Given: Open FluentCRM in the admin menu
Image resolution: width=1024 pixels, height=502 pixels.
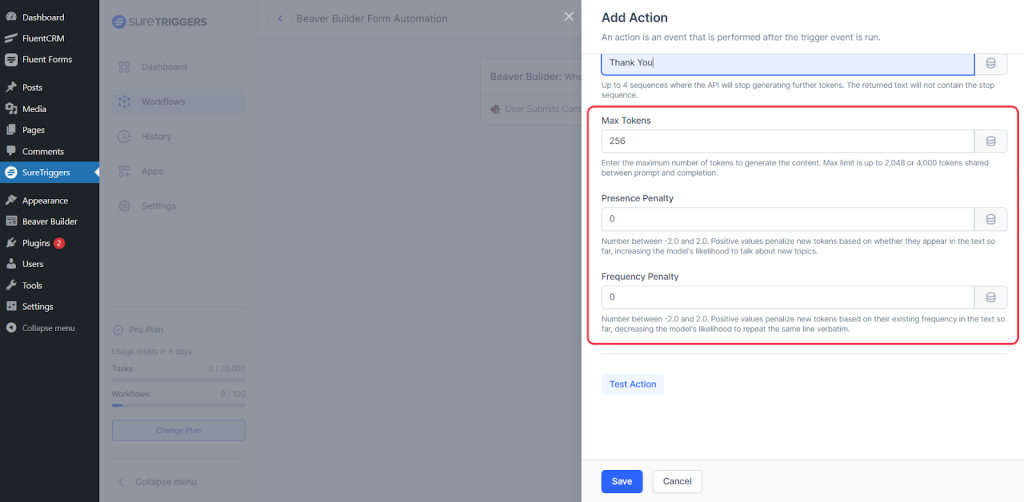Looking at the screenshot, I should [43, 38].
